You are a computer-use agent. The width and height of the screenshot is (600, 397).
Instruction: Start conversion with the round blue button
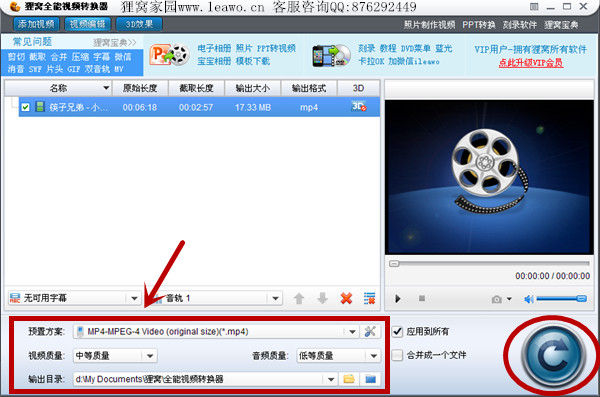pyautogui.click(x=554, y=356)
